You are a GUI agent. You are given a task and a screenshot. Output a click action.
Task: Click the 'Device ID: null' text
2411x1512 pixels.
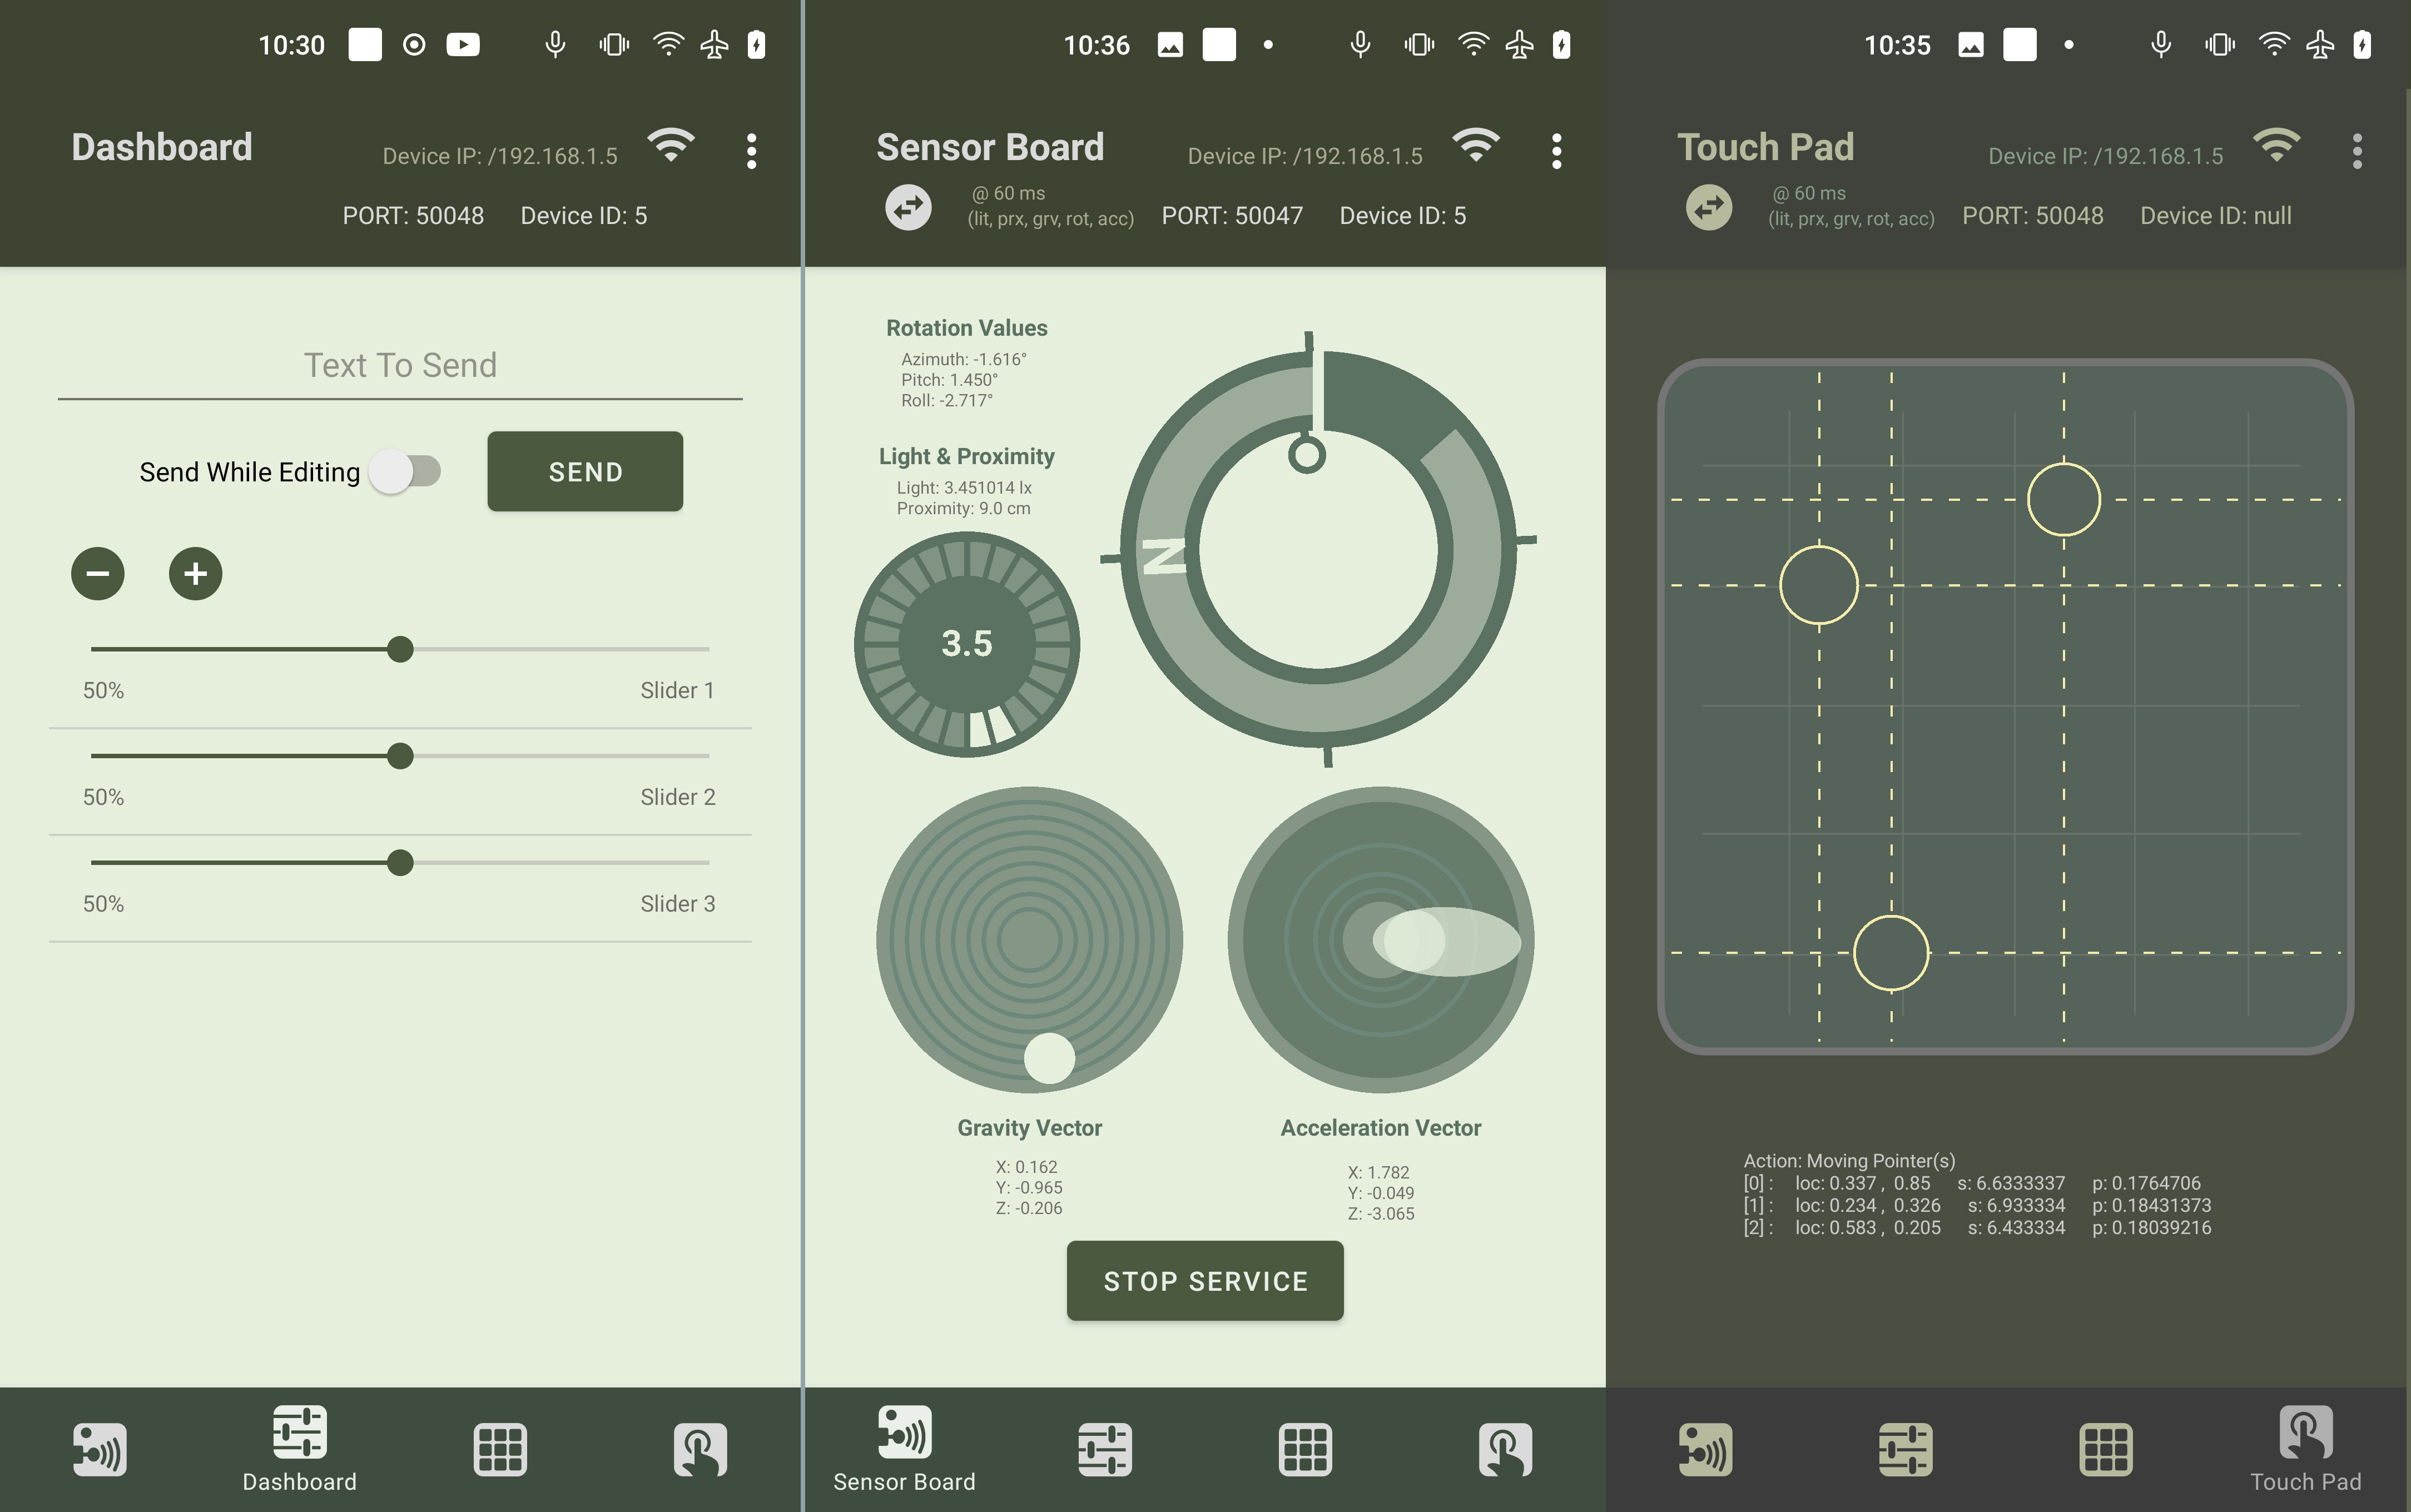point(2216,216)
